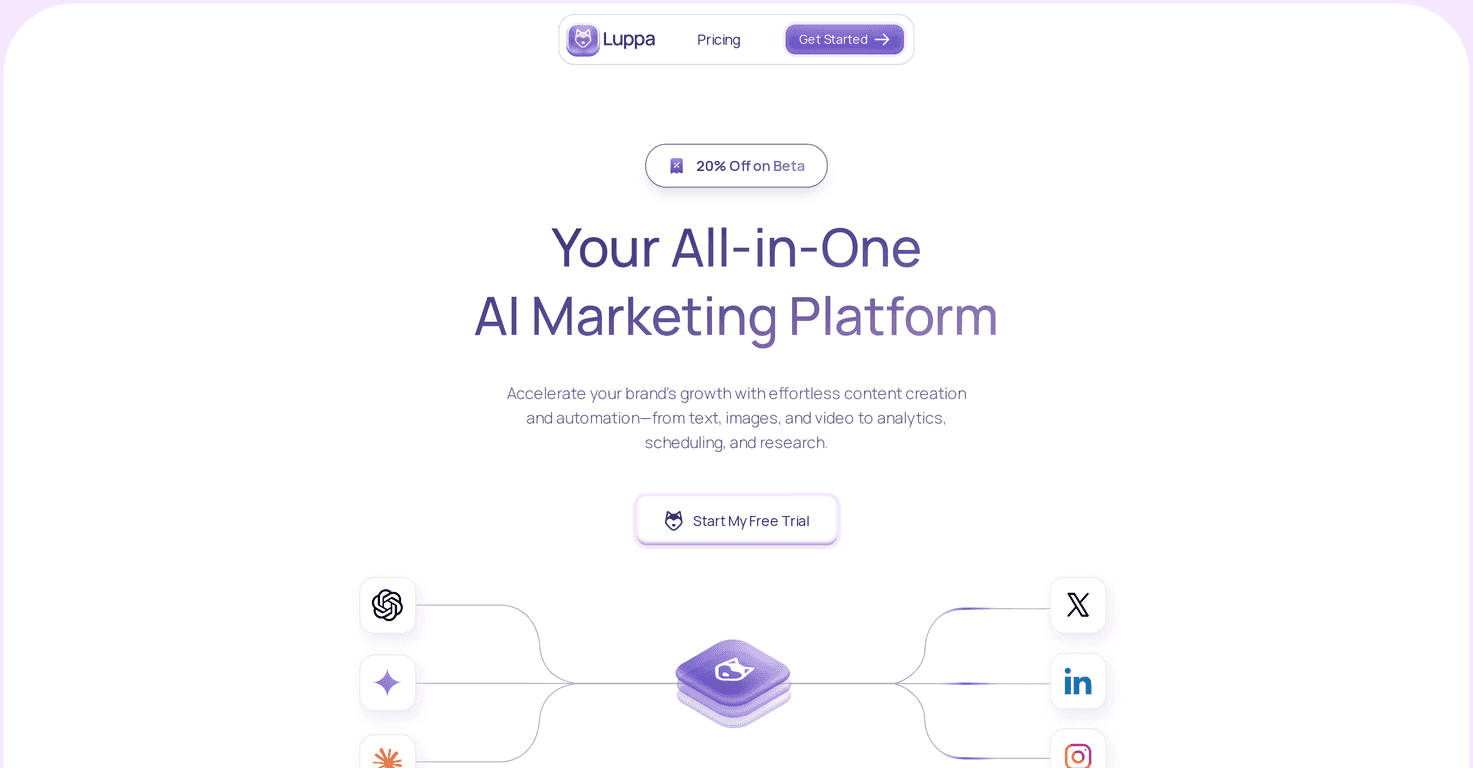Screen dimensions: 1473x768
Task: Click the headline text Your All-in-One
Action: tap(736, 248)
